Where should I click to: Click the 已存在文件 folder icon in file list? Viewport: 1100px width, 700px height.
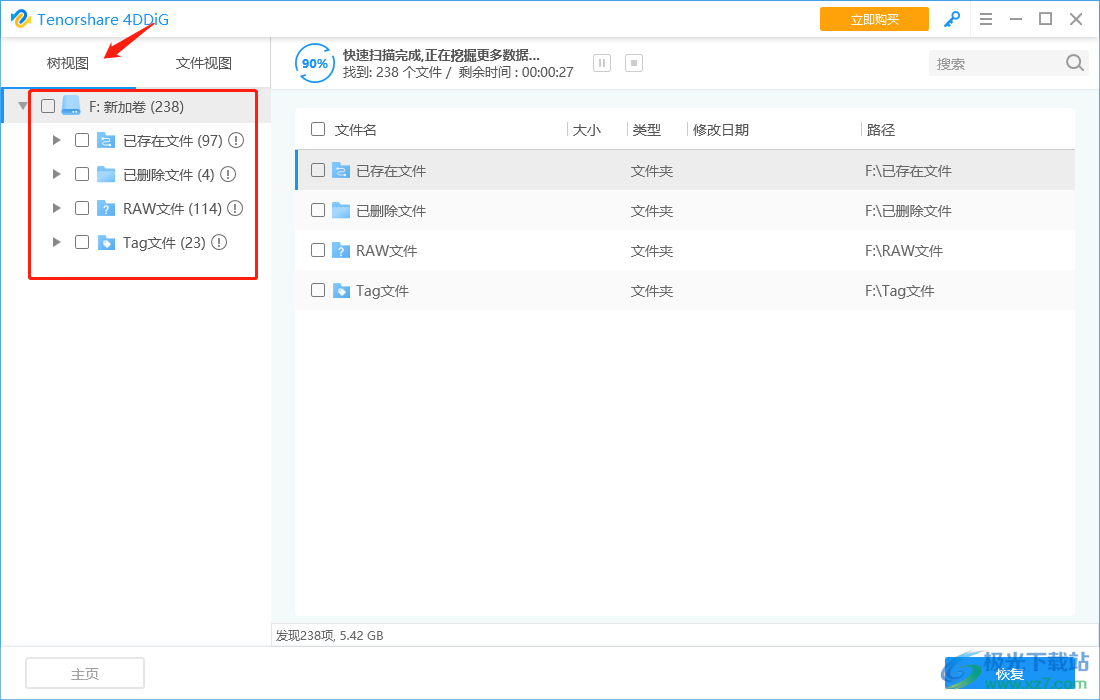[341, 170]
